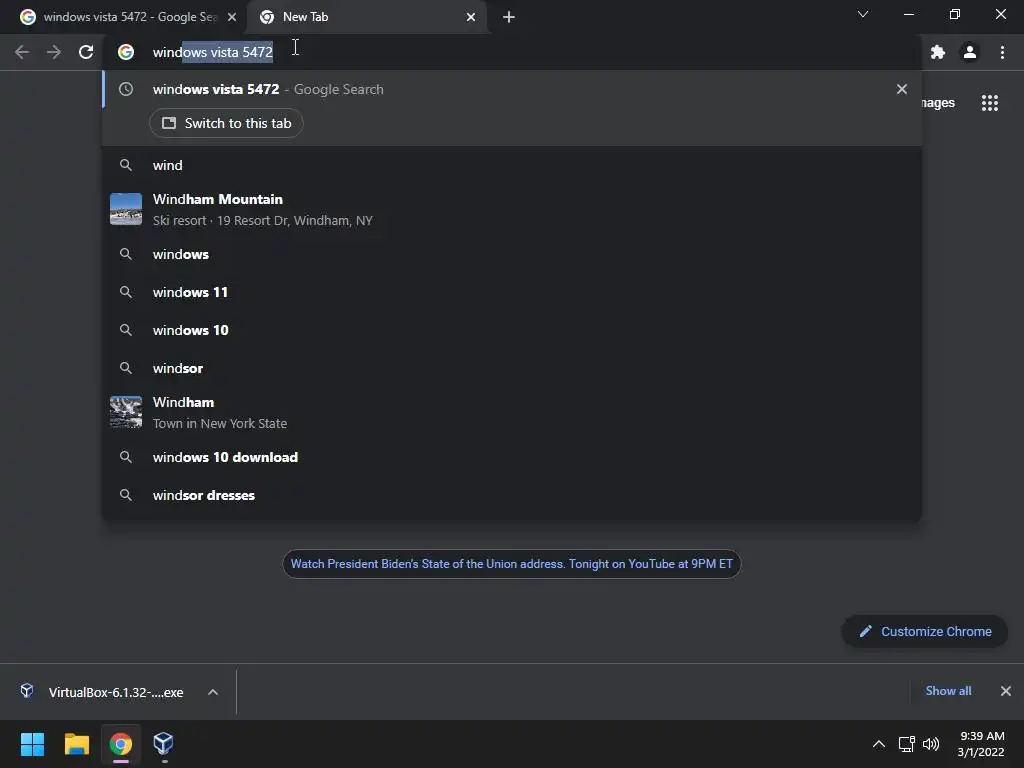
Task: Select the Windham Mountain suggestion
Action: pyautogui.click(x=512, y=210)
